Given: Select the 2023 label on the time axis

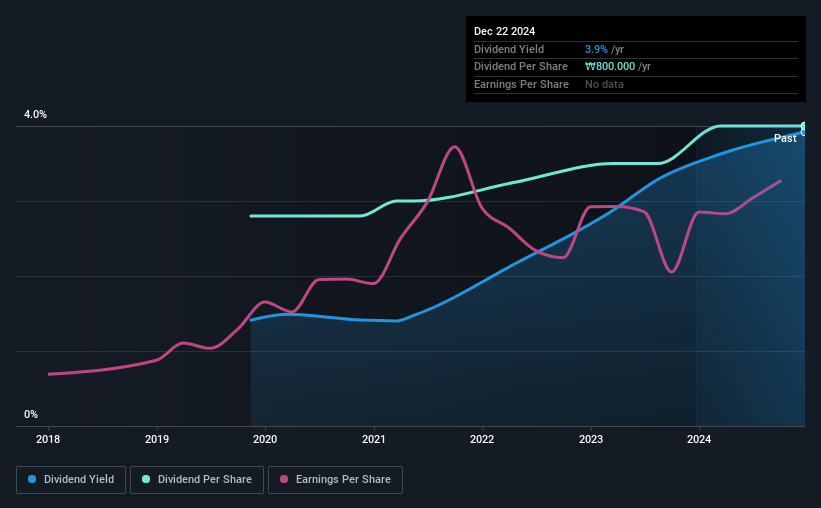Looking at the screenshot, I should [591, 439].
